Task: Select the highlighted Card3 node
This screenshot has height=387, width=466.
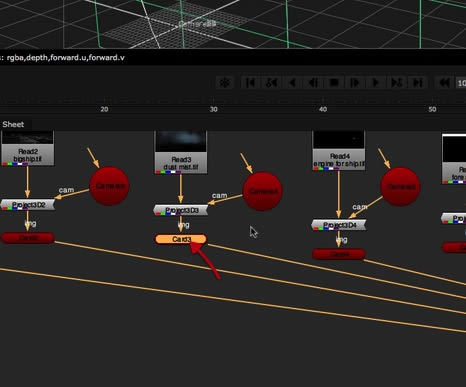Action: 181,239
